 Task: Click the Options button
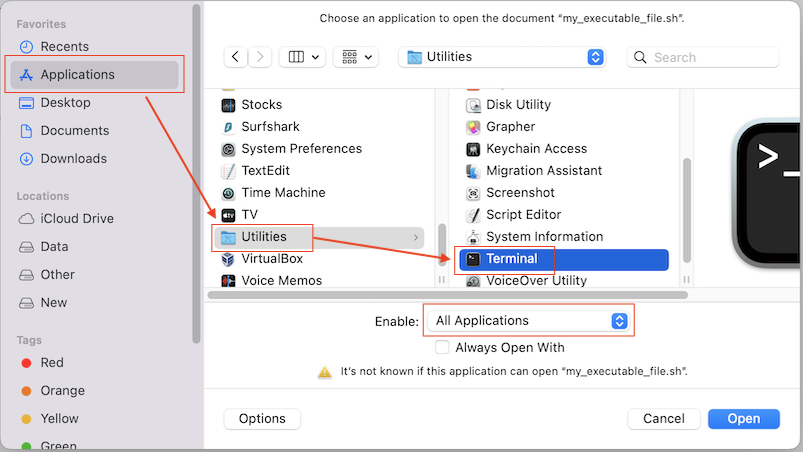coord(262,419)
